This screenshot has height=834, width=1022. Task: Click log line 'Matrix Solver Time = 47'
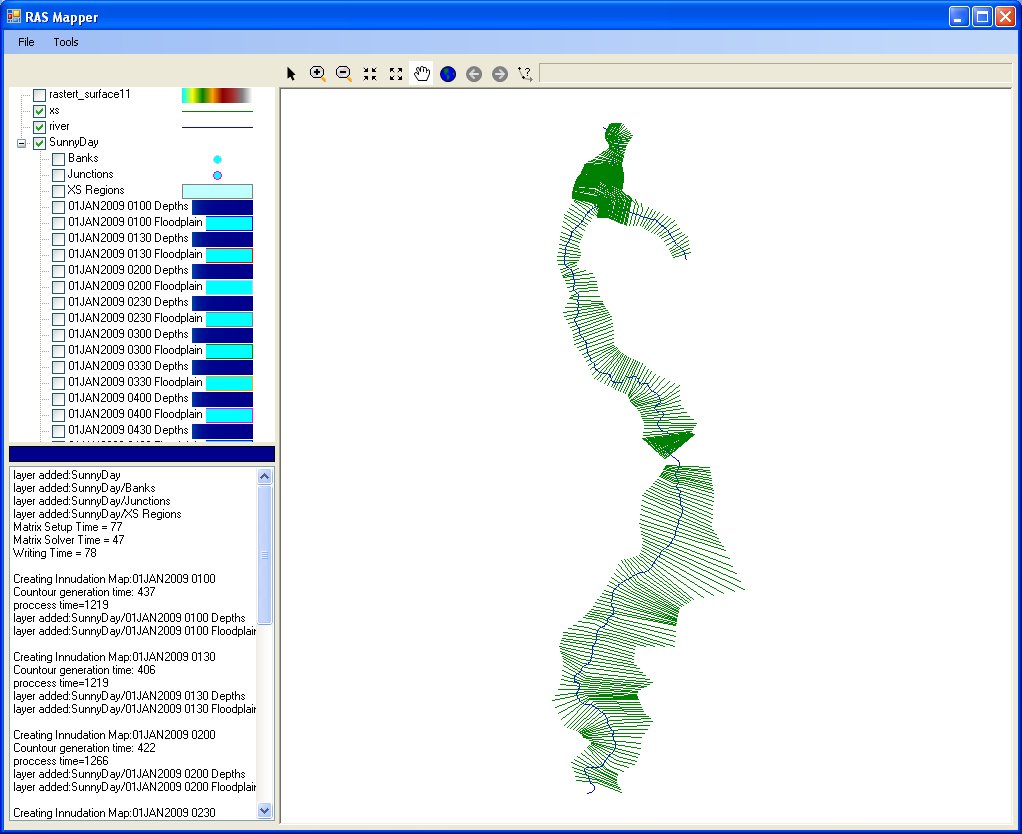point(68,539)
